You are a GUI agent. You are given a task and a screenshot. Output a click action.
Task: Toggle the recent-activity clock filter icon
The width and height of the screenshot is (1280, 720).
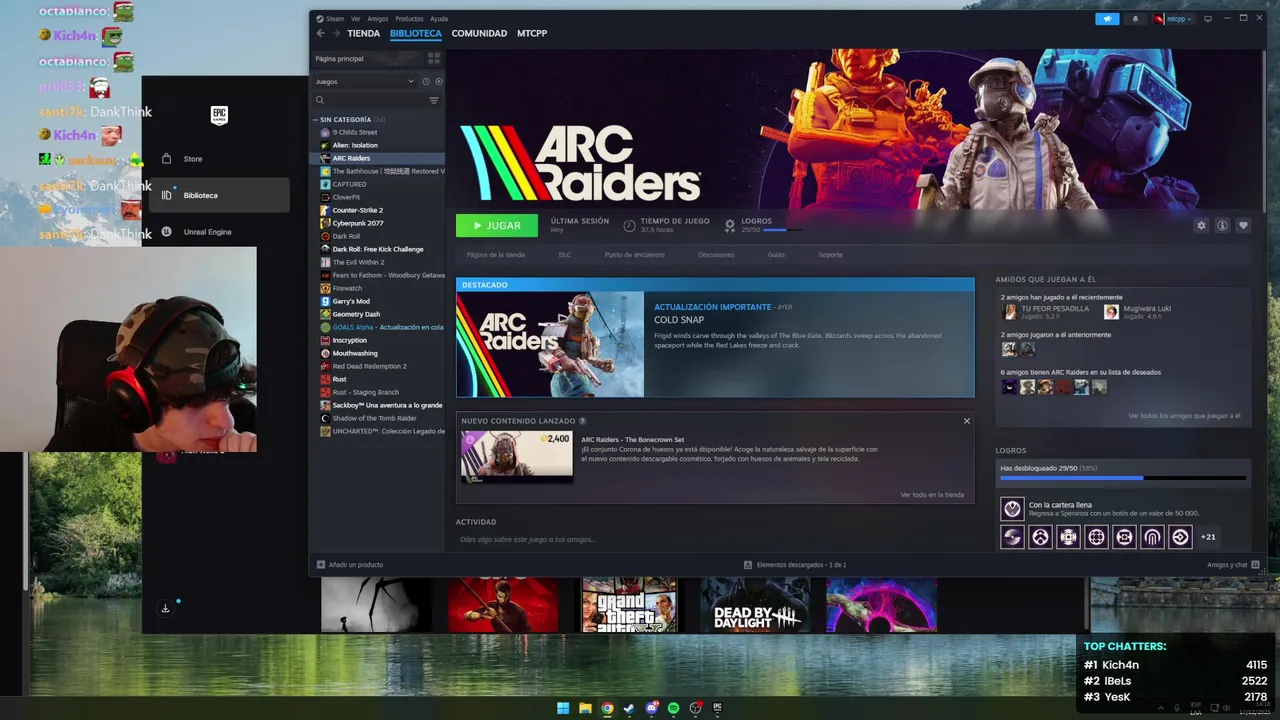(x=426, y=81)
